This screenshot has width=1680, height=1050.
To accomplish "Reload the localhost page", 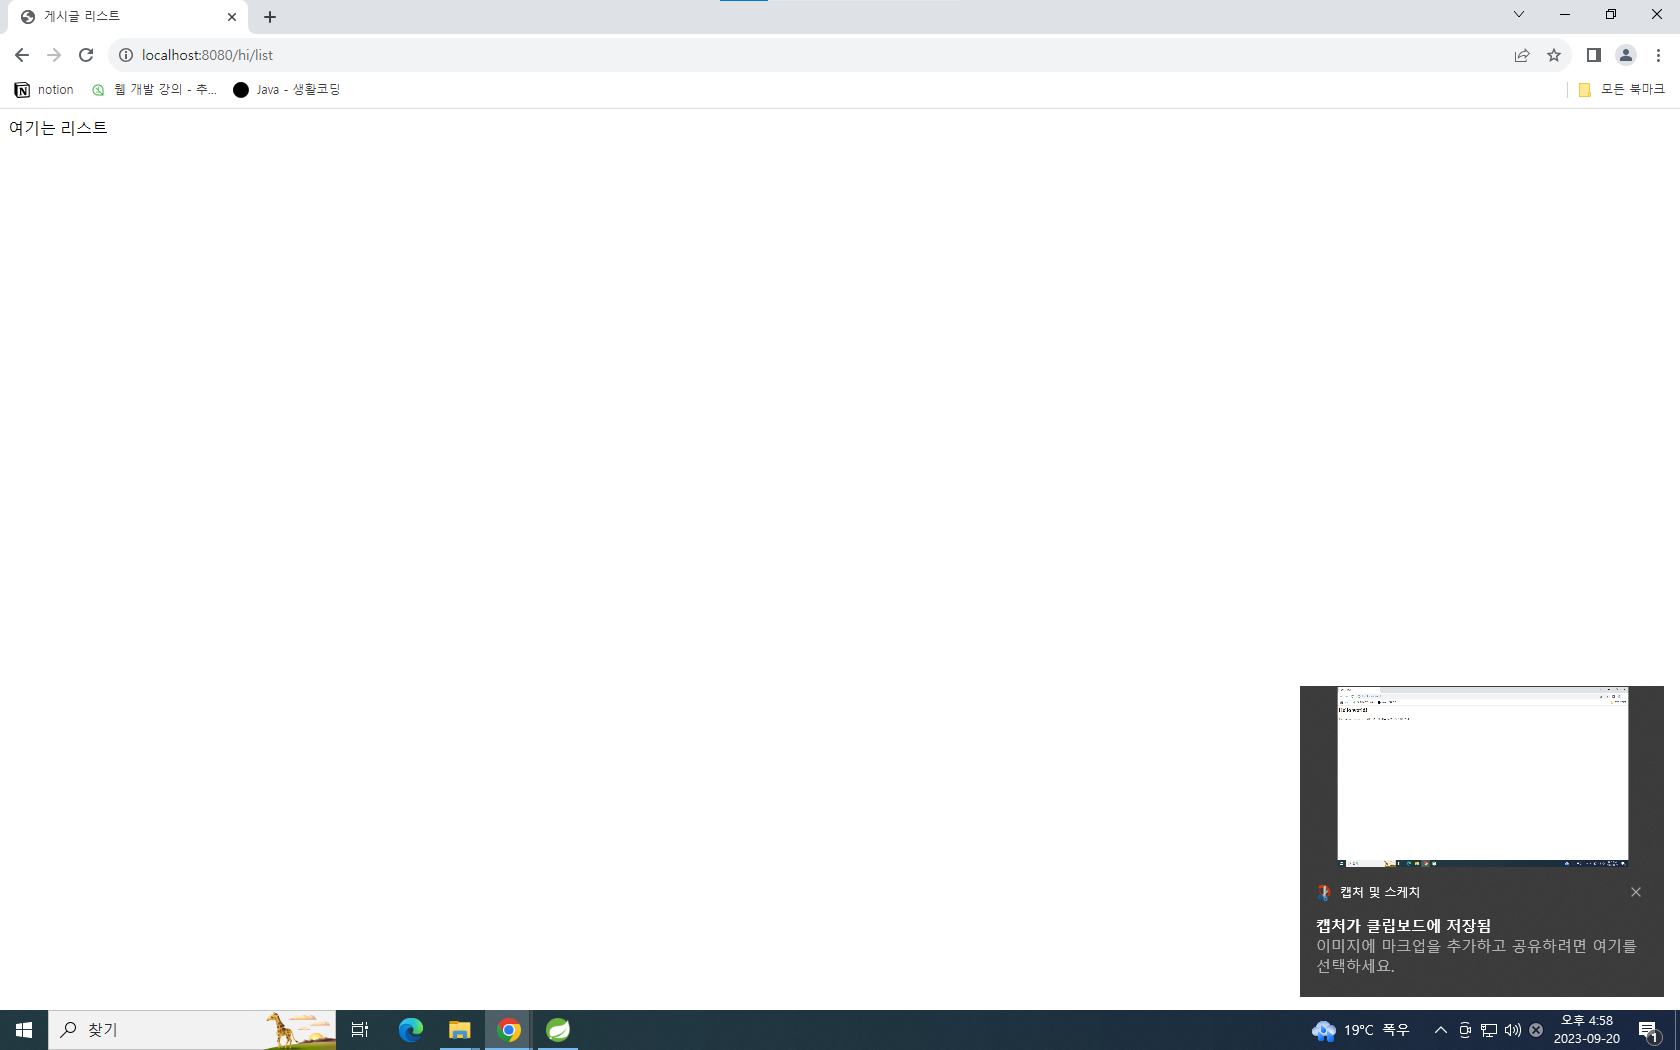I will [x=86, y=55].
